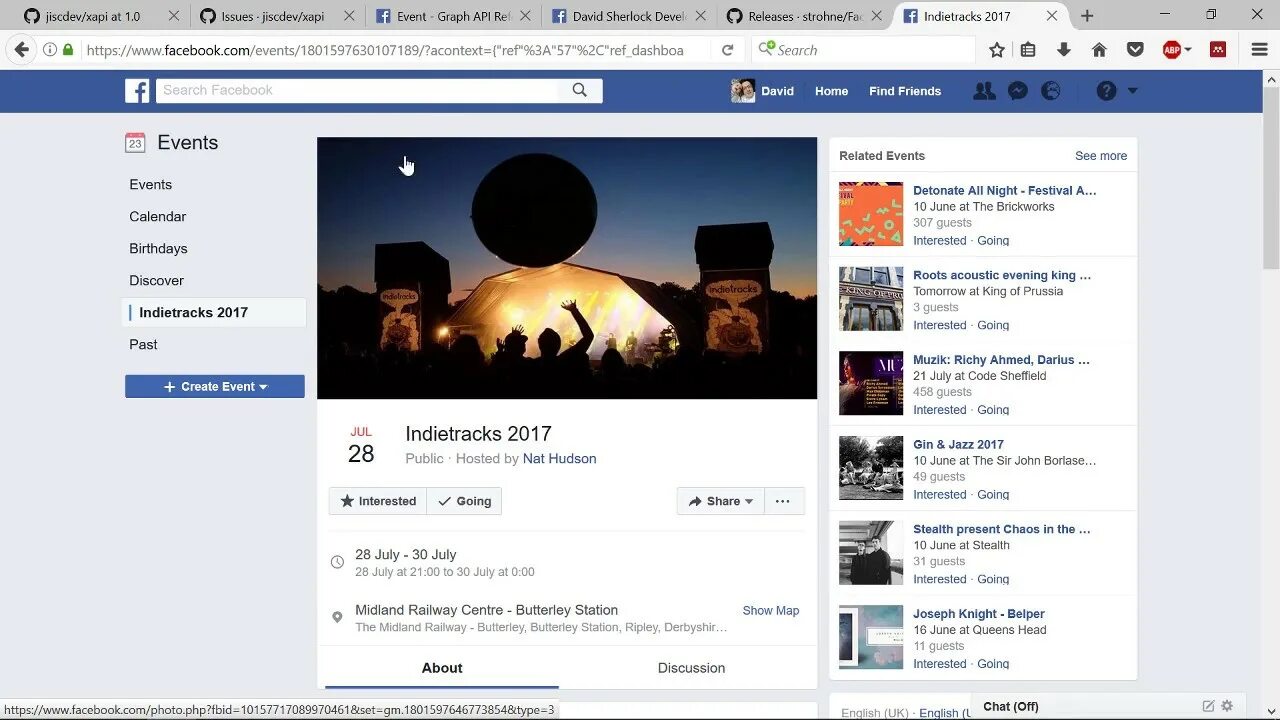
Task: Open the browser downloads arrow icon
Action: click(1064, 50)
